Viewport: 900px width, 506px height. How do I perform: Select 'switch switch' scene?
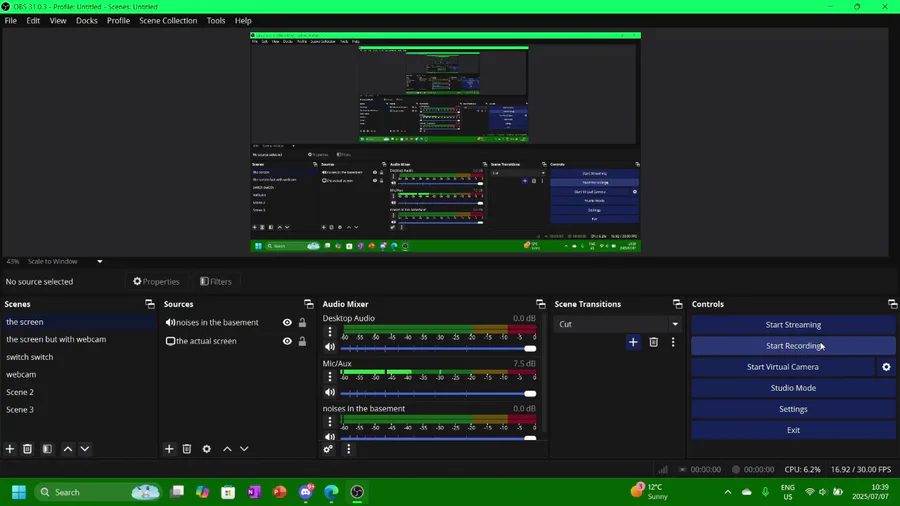click(x=30, y=357)
